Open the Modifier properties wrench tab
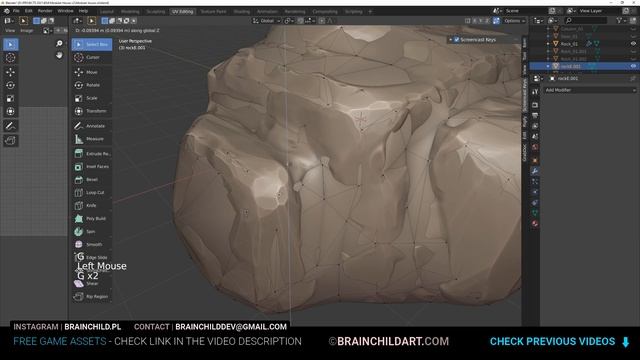The height and width of the screenshot is (360, 640). 535,171
